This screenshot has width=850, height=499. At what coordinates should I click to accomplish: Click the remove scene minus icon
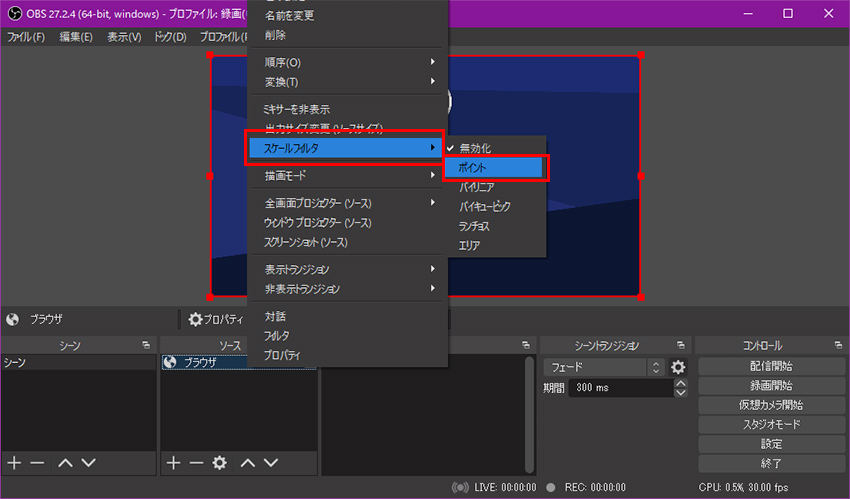[37, 463]
